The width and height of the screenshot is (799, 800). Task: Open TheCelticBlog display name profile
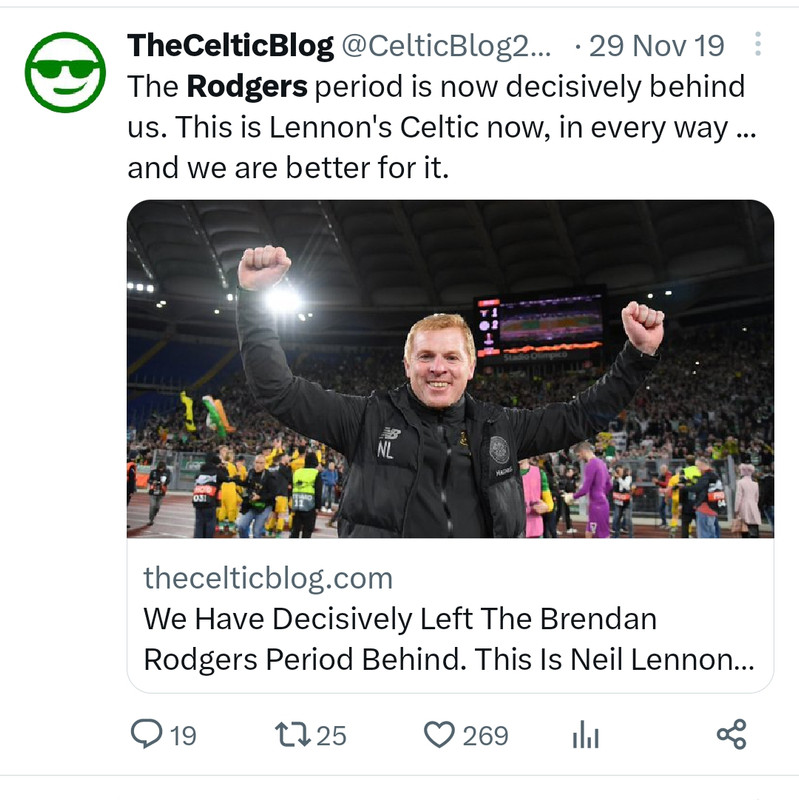tap(230, 45)
